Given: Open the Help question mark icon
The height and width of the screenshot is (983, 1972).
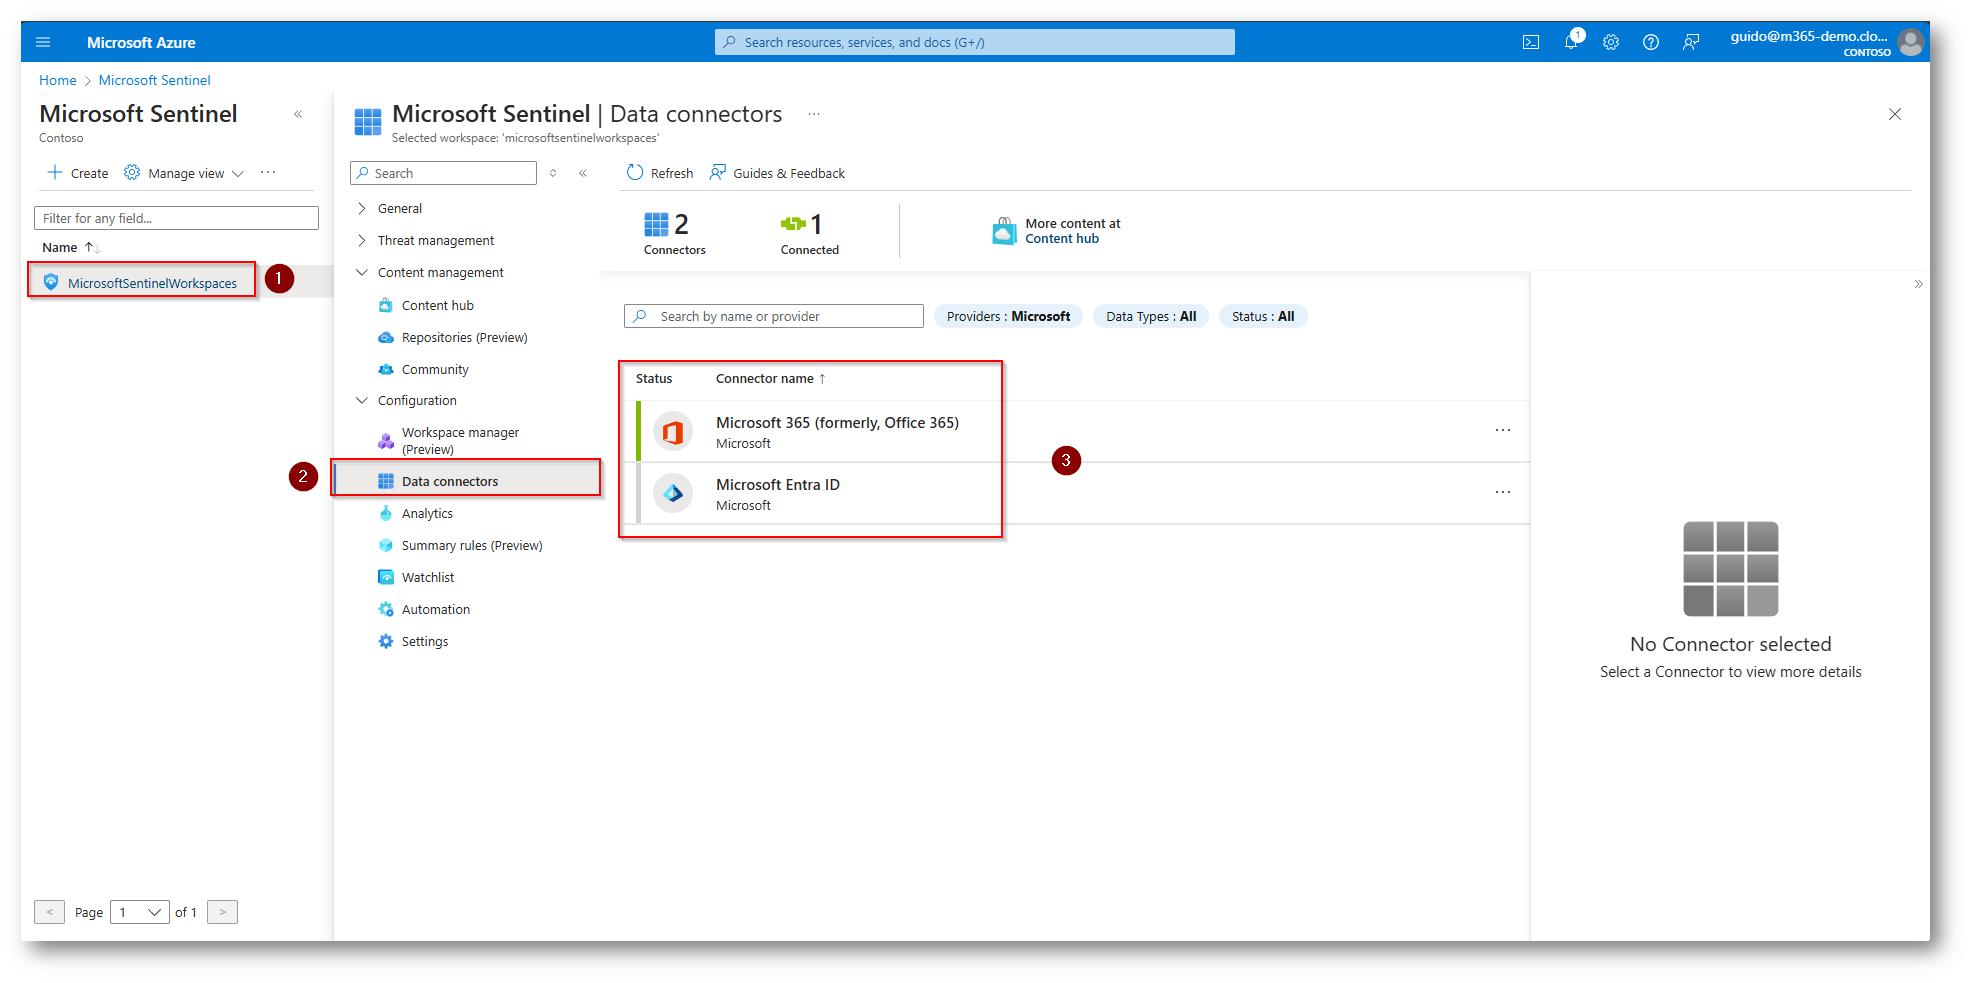Looking at the screenshot, I should [1651, 42].
